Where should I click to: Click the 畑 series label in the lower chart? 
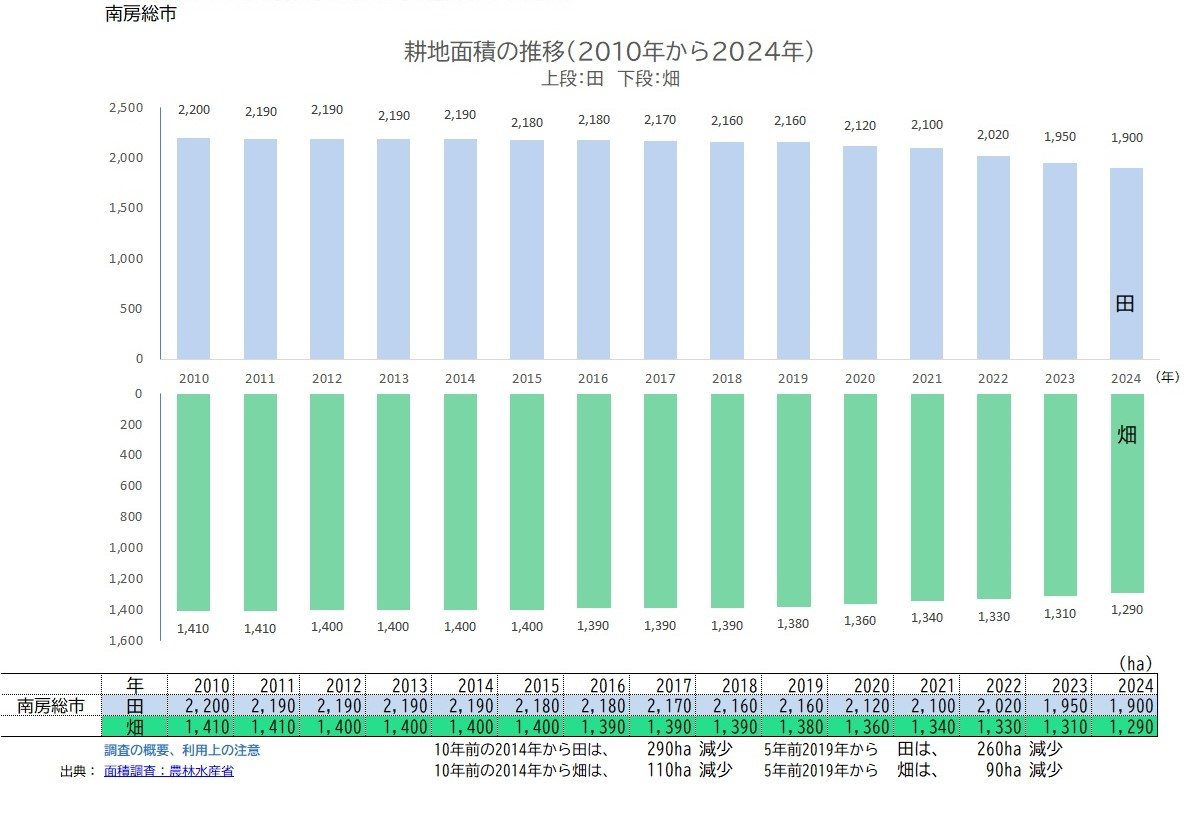pos(1126,436)
